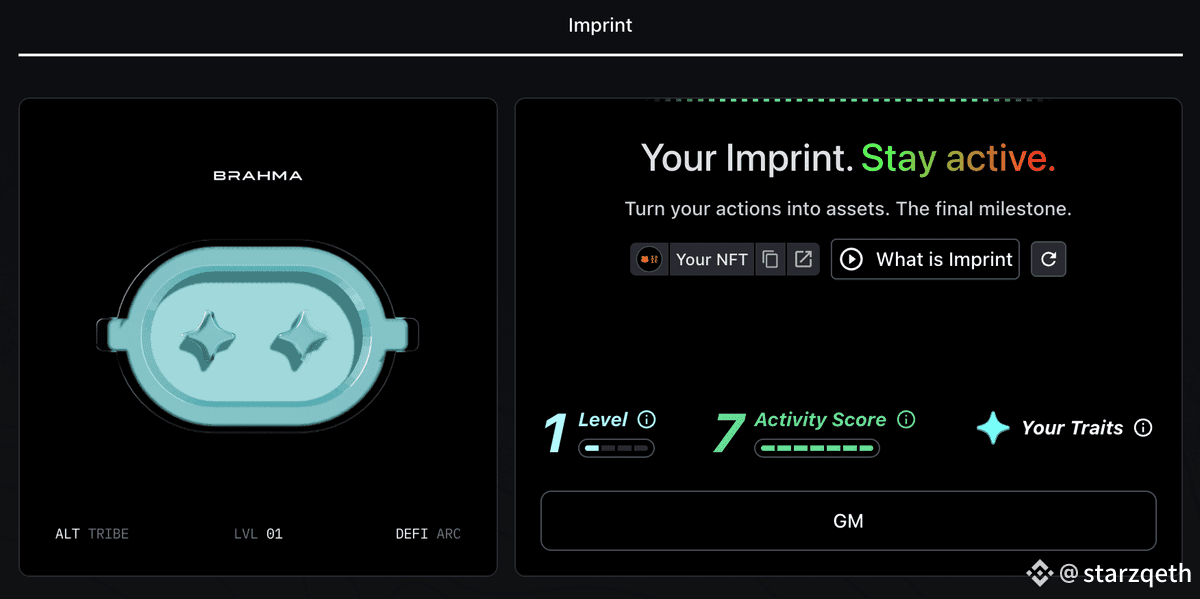Click the Your Imprint. Stay active. heading
This screenshot has width=1200, height=599.
tap(848, 158)
